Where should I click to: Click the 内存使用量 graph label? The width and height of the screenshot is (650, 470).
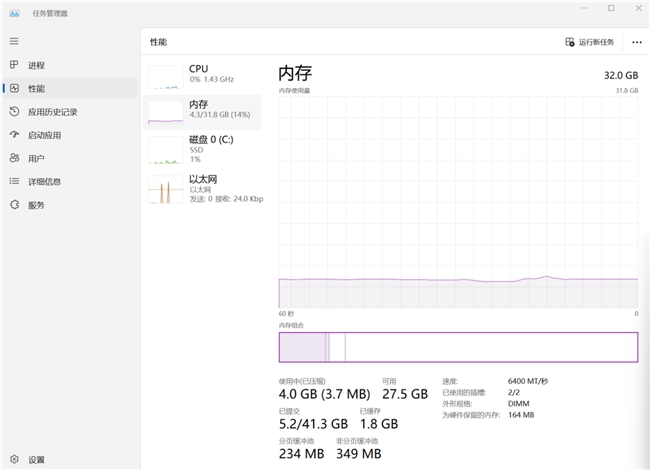pos(294,90)
